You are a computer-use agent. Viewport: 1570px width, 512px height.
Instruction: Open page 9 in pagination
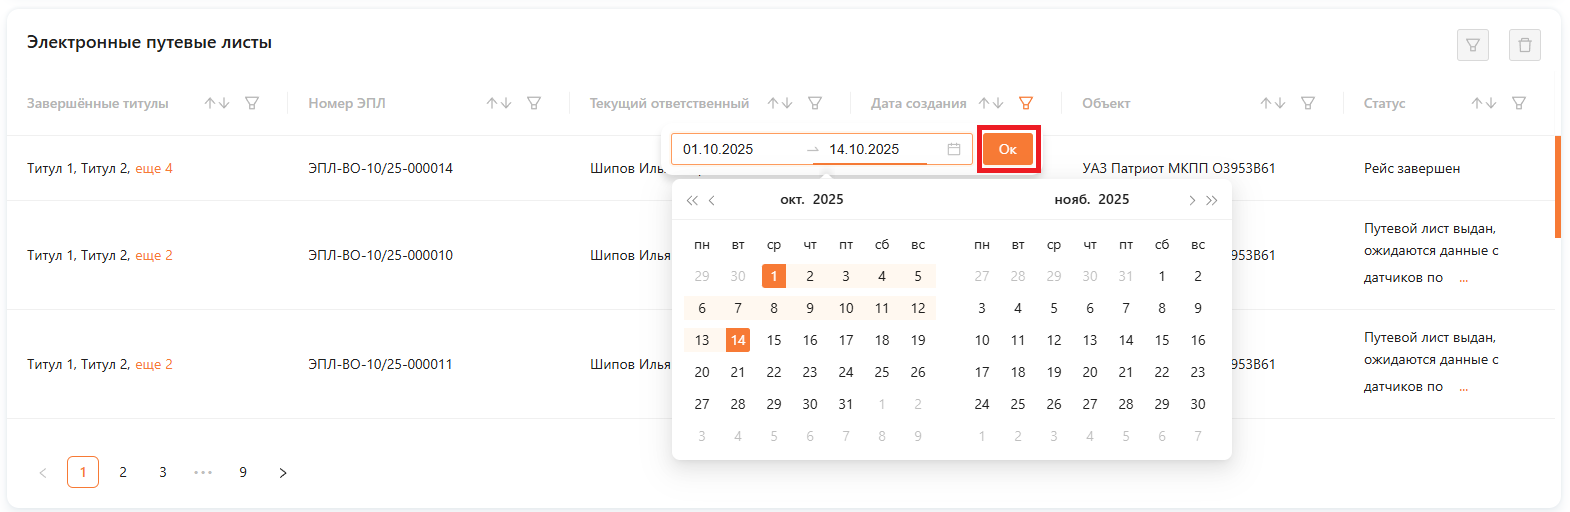pos(243,472)
